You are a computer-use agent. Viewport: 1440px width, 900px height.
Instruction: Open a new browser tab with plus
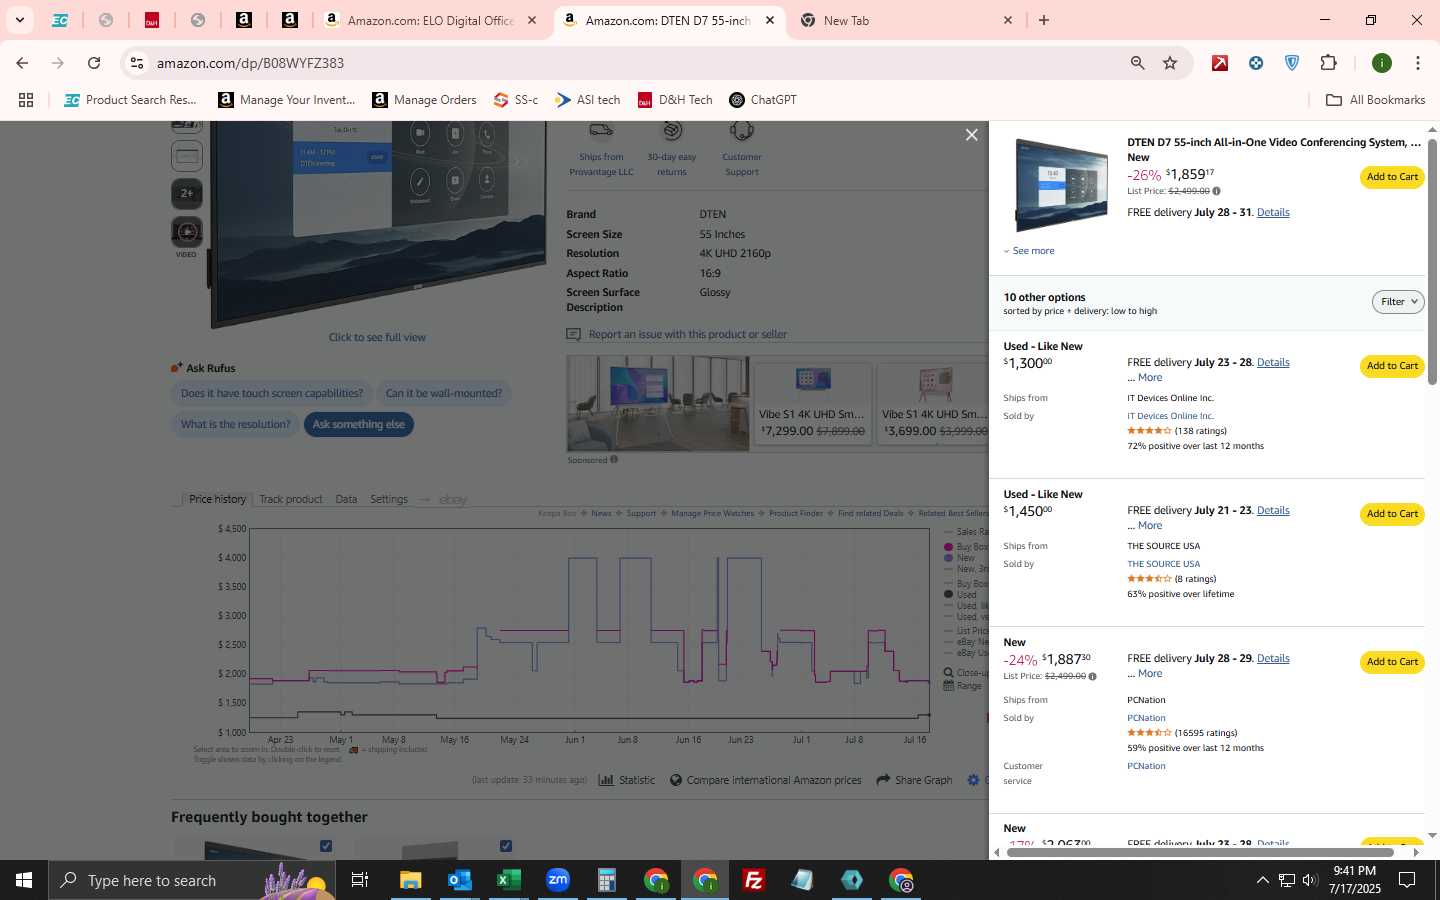coord(1044,20)
